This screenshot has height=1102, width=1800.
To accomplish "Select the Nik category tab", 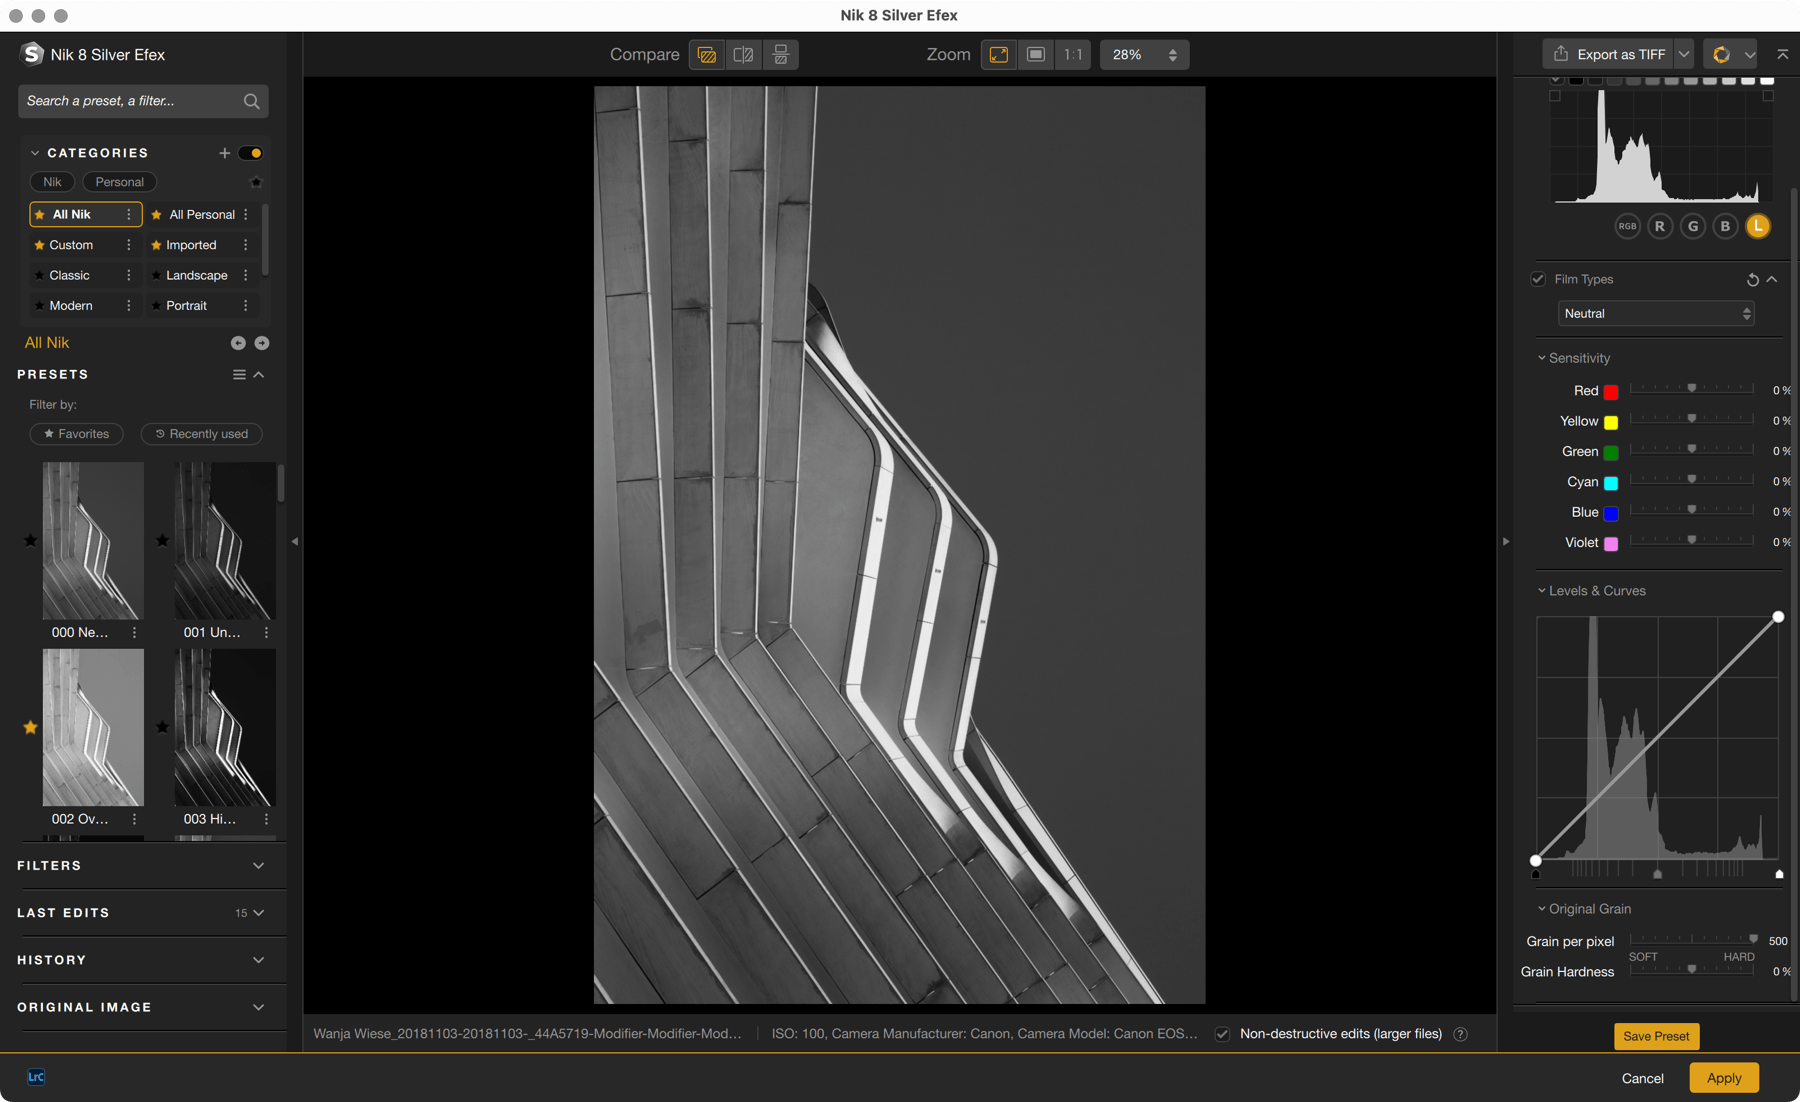I will (x=52, y=182).
